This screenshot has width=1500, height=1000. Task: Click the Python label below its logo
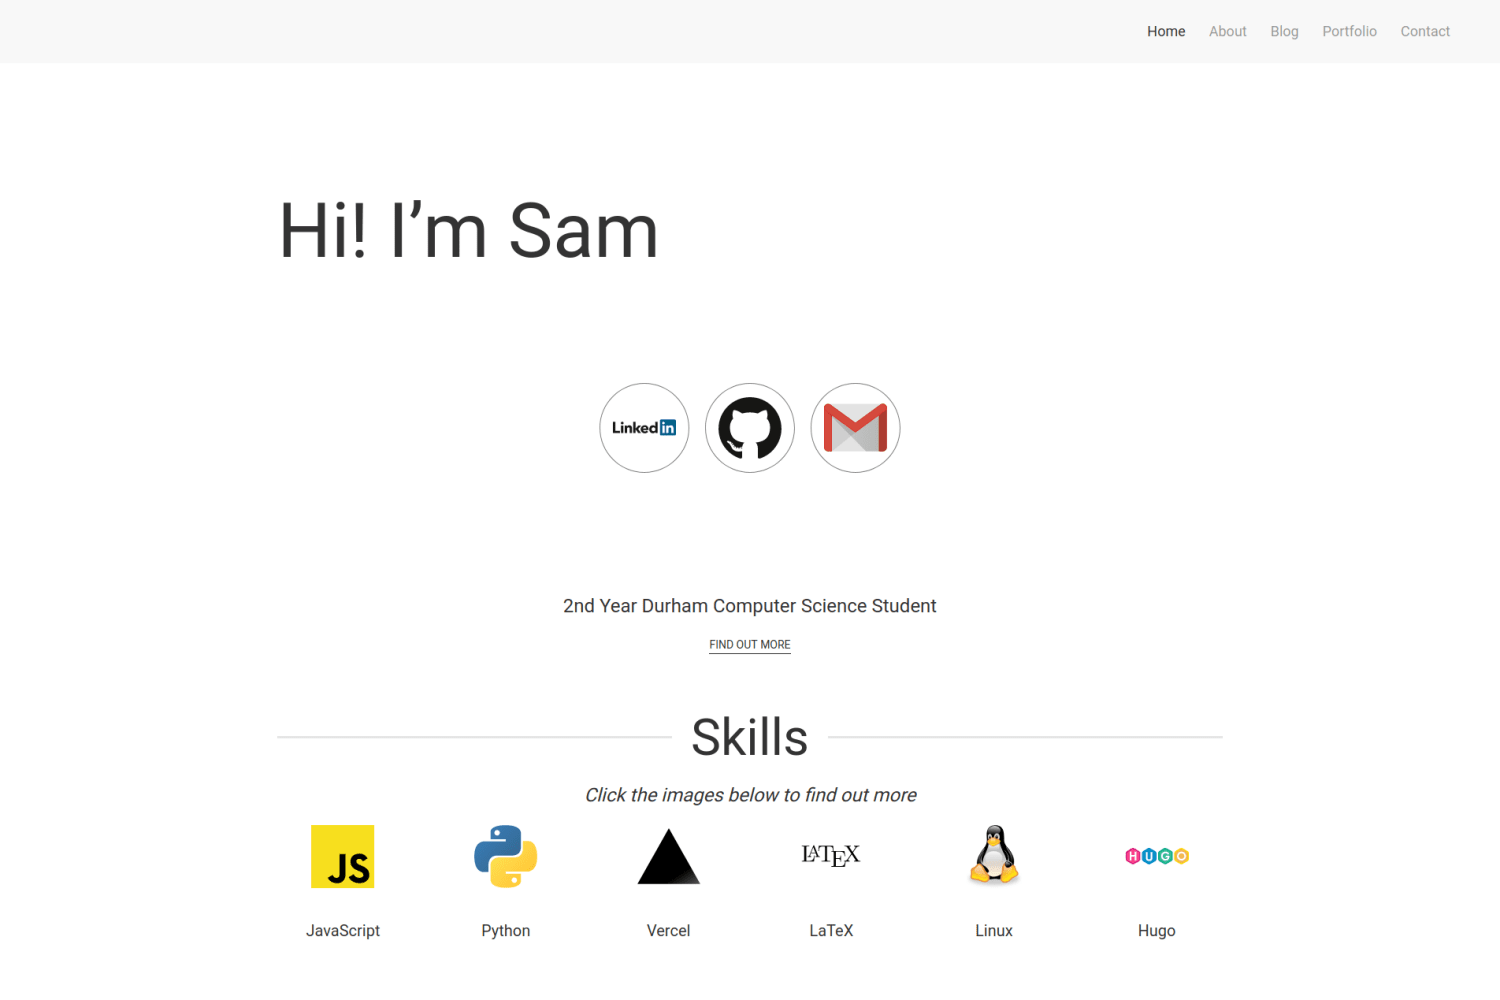505,930
